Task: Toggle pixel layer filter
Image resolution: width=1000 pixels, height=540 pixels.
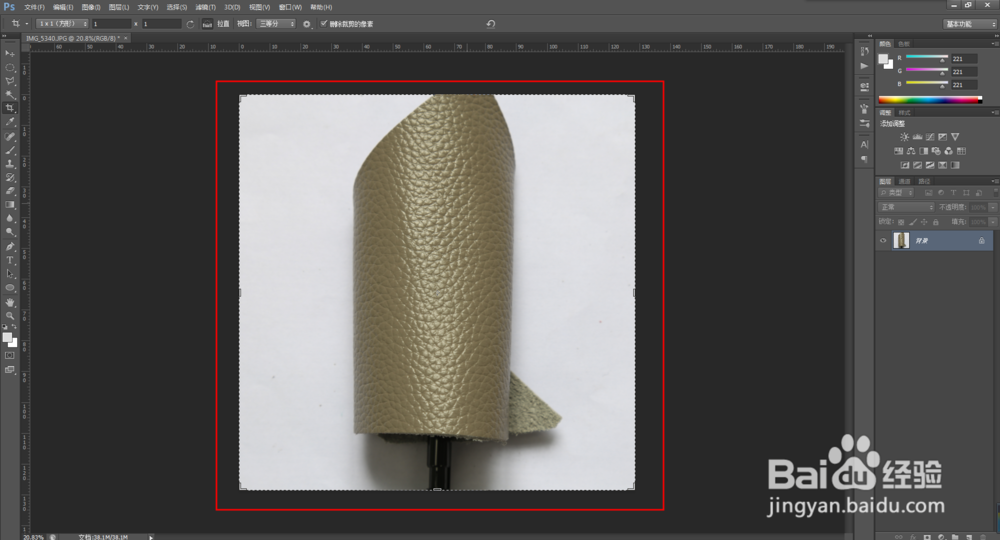Action: pyautogui.click(x=929, y=193)
